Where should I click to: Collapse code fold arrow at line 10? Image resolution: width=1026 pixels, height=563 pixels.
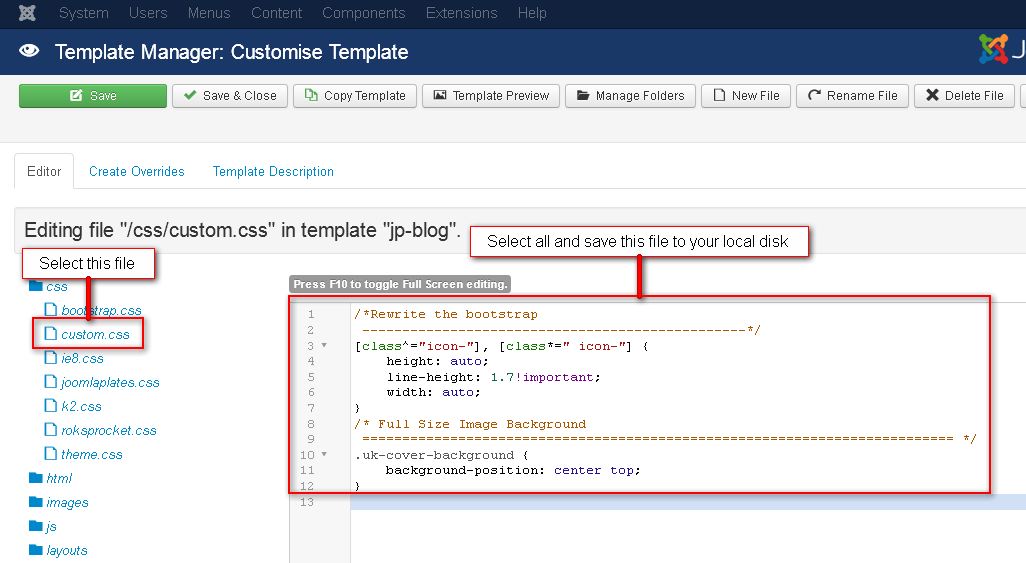click(x=324, y=454)
